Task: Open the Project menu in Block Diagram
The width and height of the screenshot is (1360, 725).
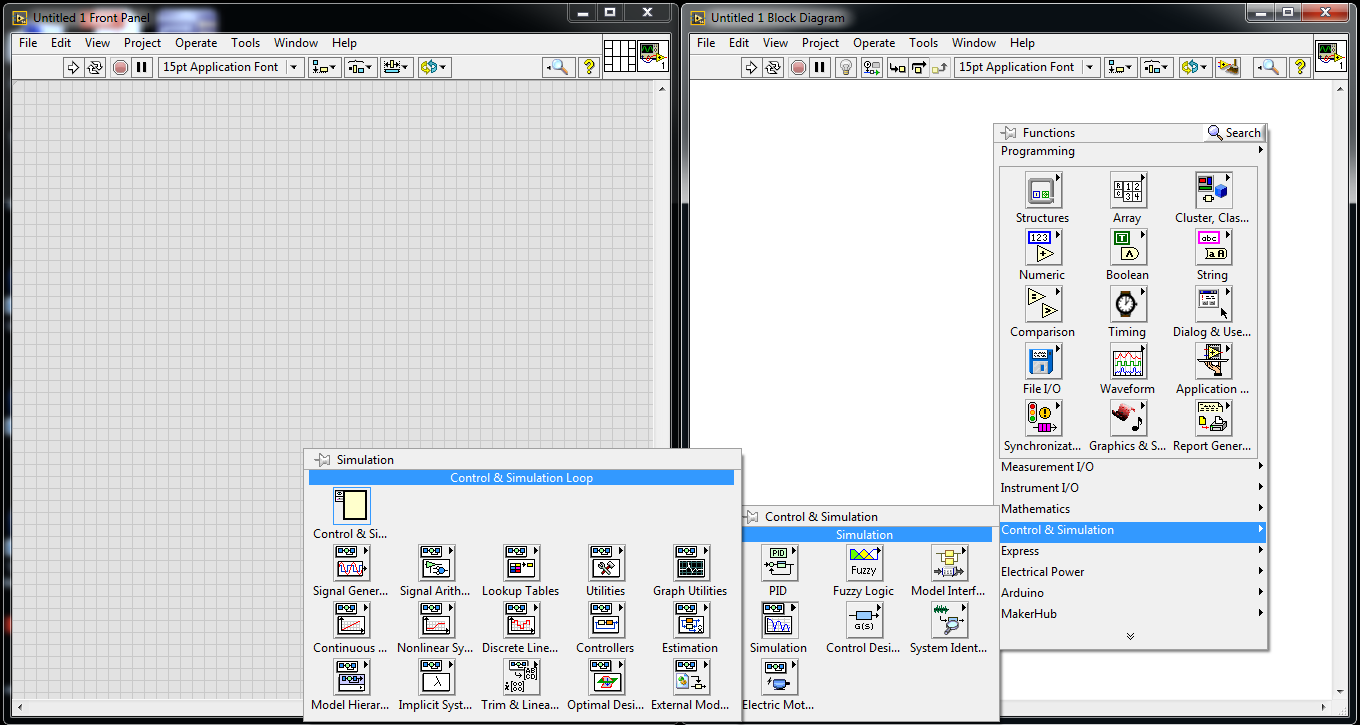Action: (x=820, y=43)
